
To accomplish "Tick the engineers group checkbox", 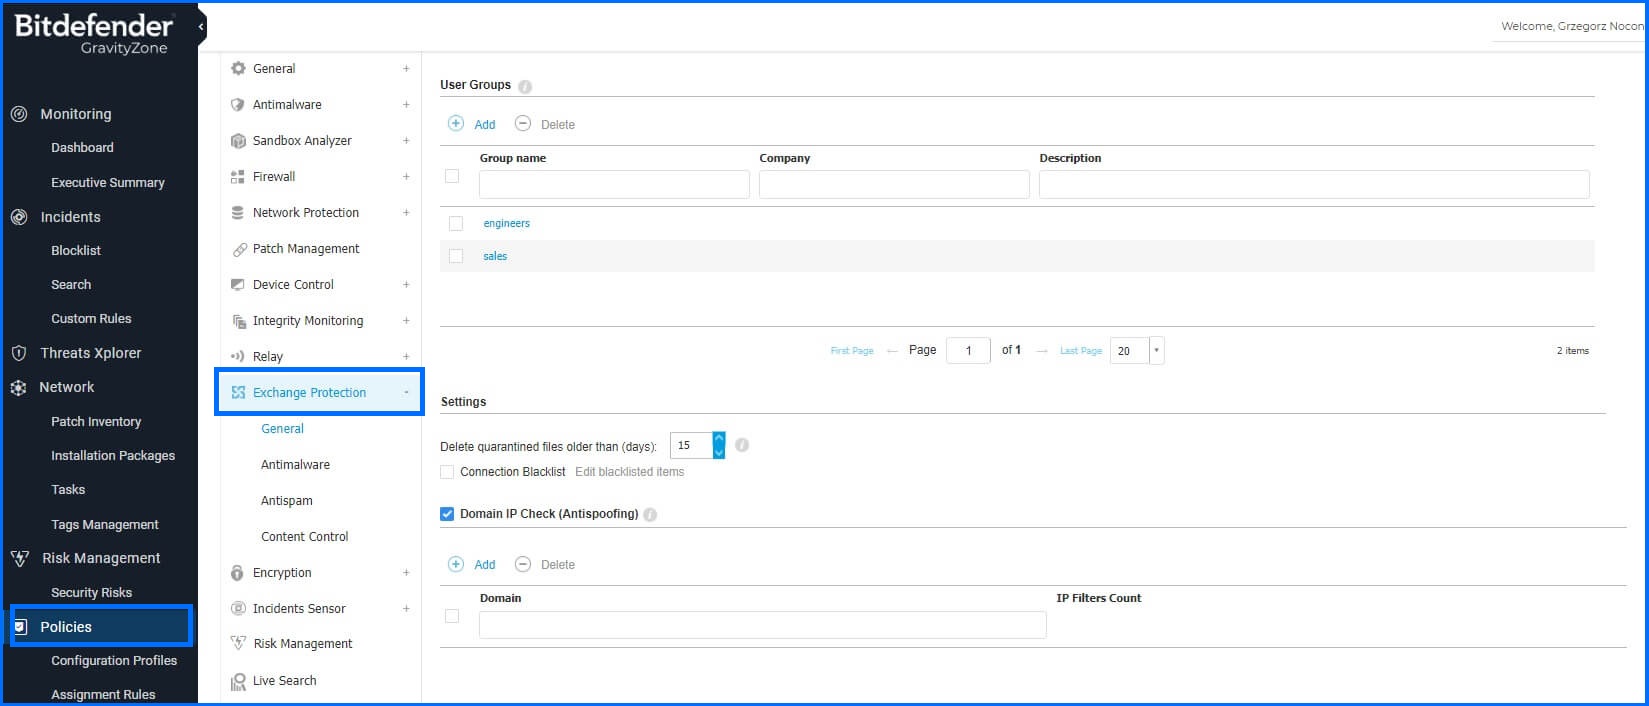I will pos(456,224).
